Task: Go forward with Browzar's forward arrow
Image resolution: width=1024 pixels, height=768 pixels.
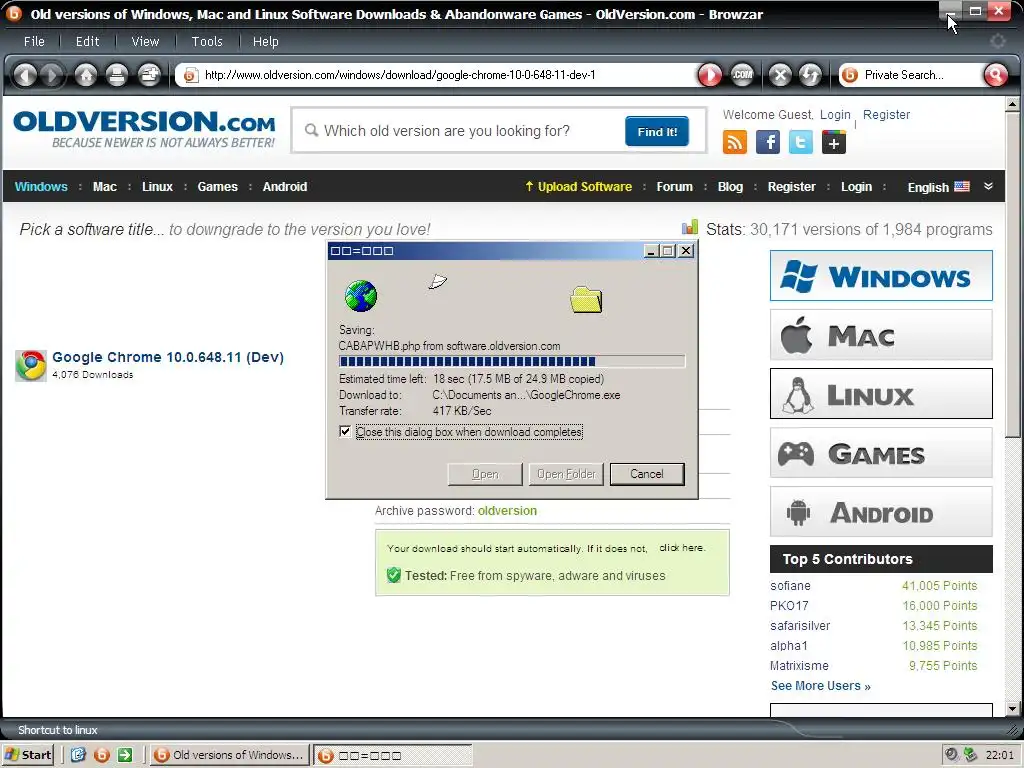Action: 52,75
